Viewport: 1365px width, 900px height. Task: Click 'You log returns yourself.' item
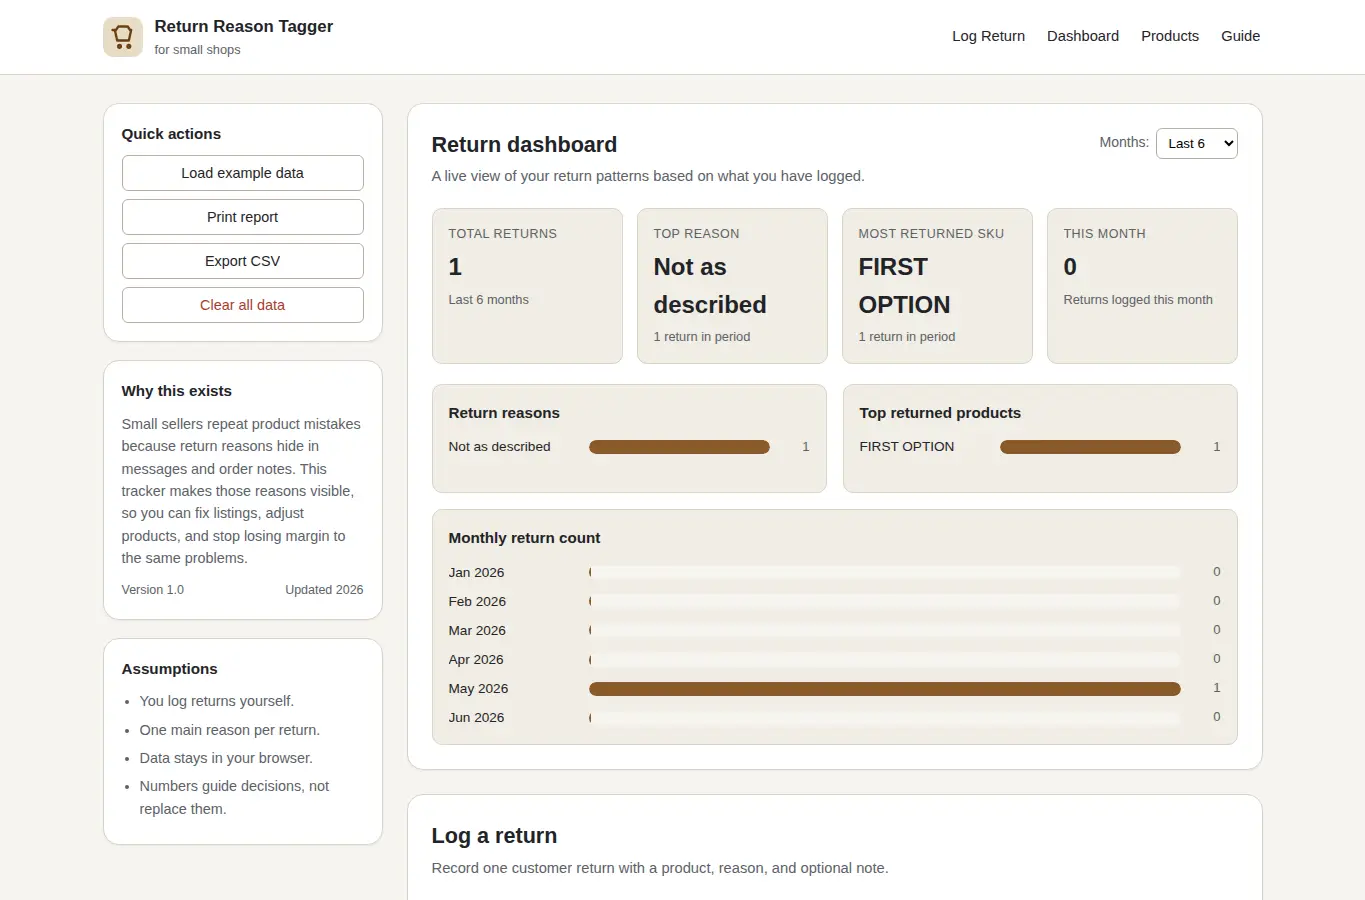[x=217, y=701]
